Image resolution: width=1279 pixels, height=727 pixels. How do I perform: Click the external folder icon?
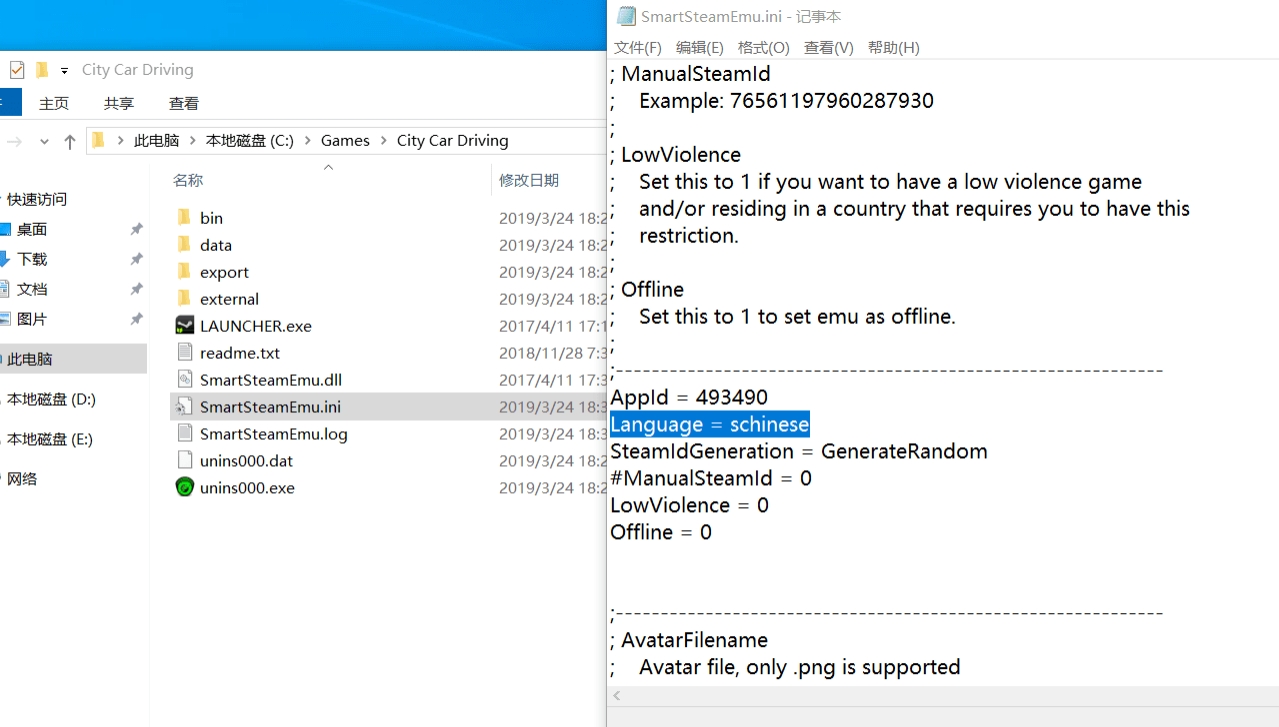click(184, 298)
